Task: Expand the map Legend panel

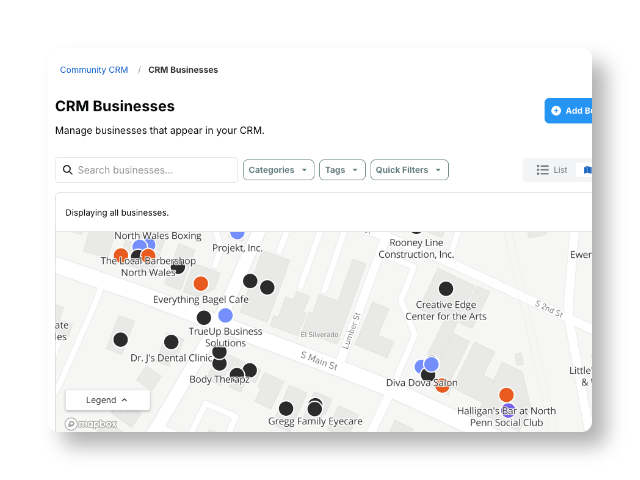Action: pos(107,400)
